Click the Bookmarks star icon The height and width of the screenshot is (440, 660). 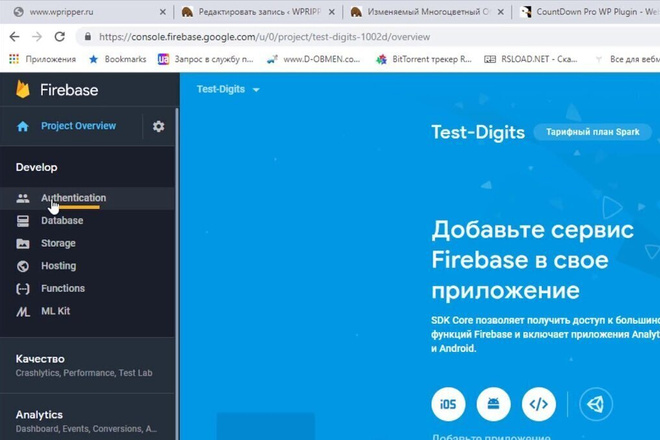coord(93,59)
